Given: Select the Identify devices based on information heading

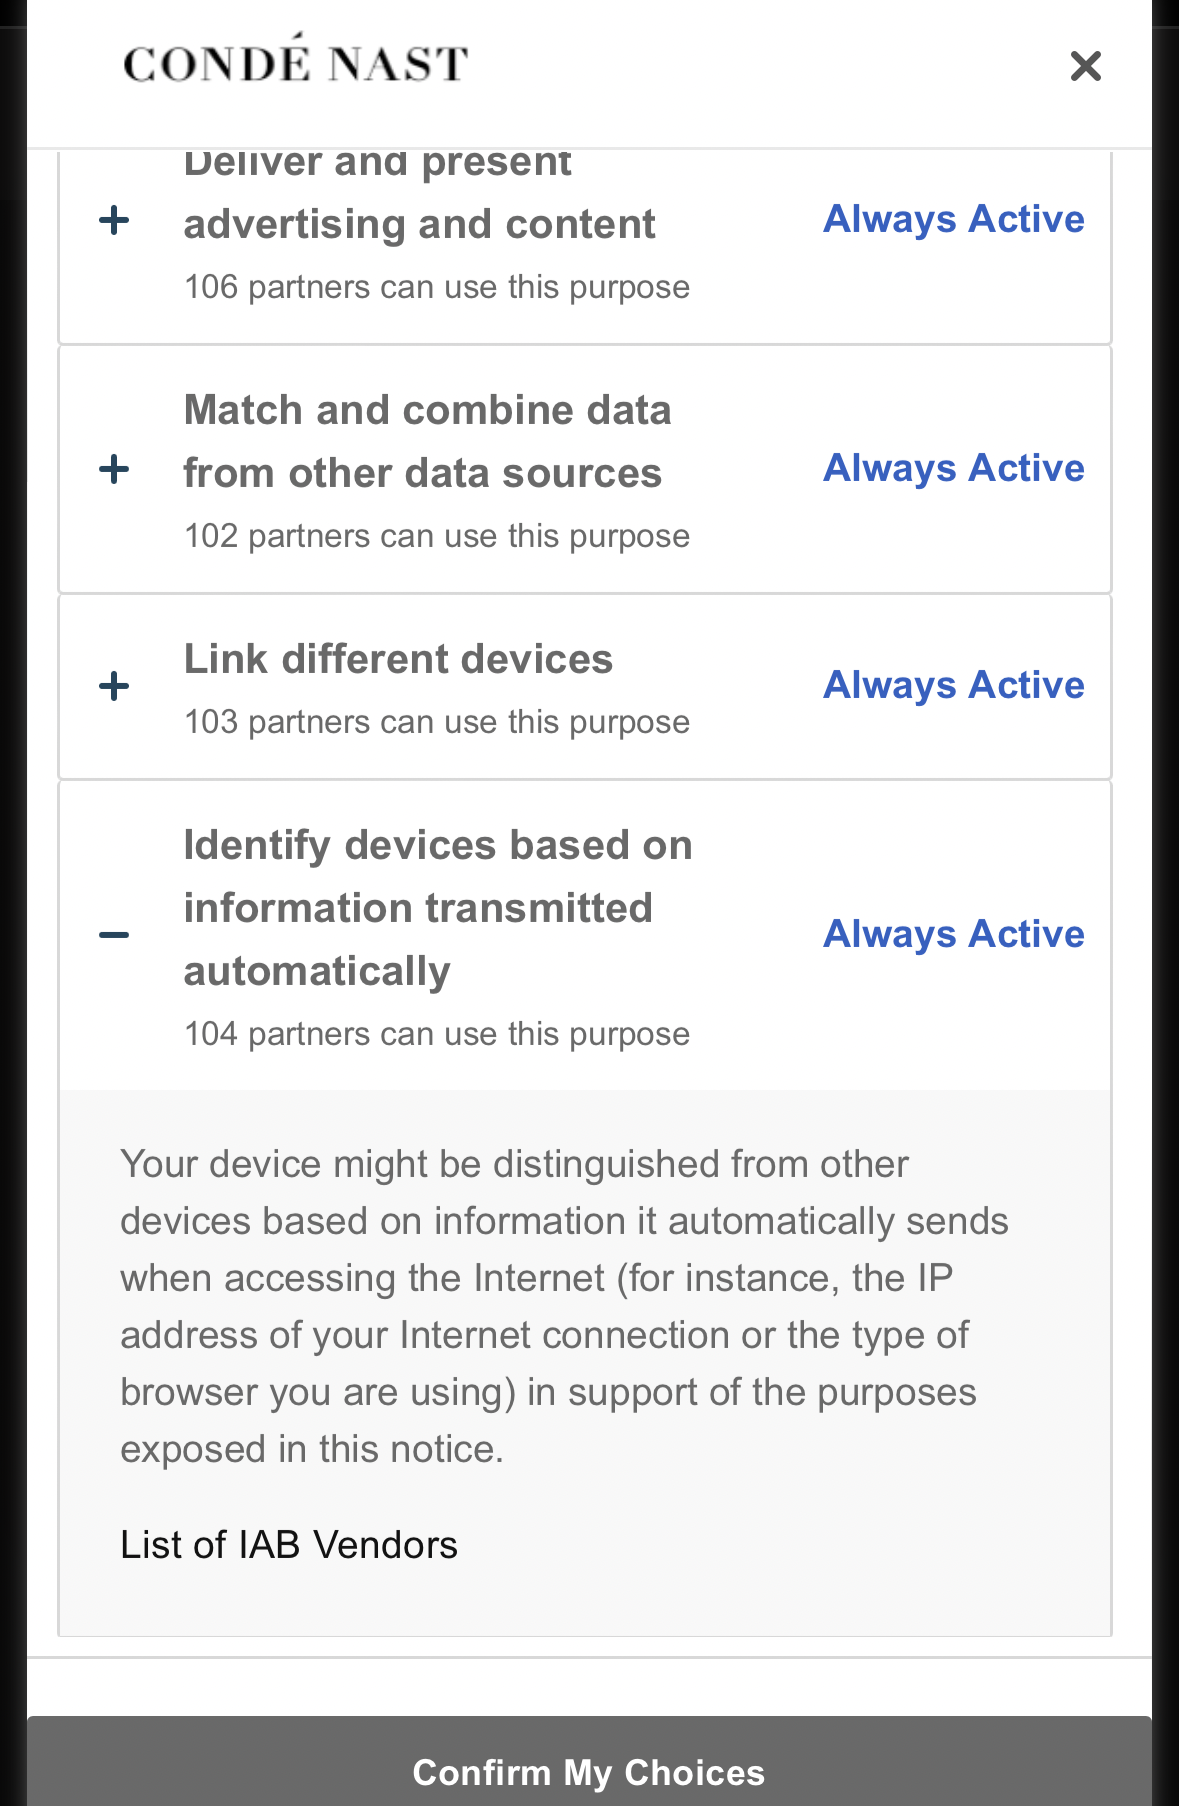Looking at the screenshot, I should [x=438, y=908].
